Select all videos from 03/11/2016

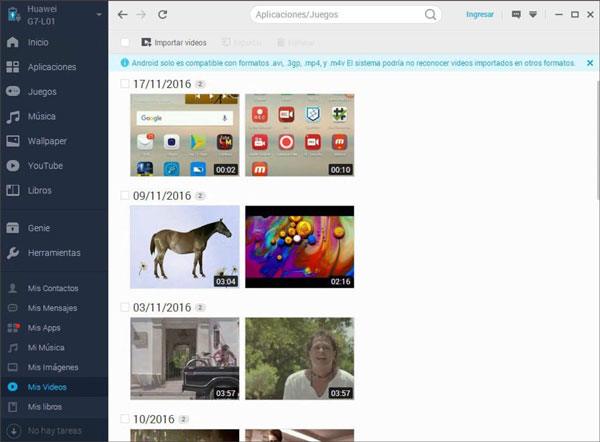(x=125, y=307)
